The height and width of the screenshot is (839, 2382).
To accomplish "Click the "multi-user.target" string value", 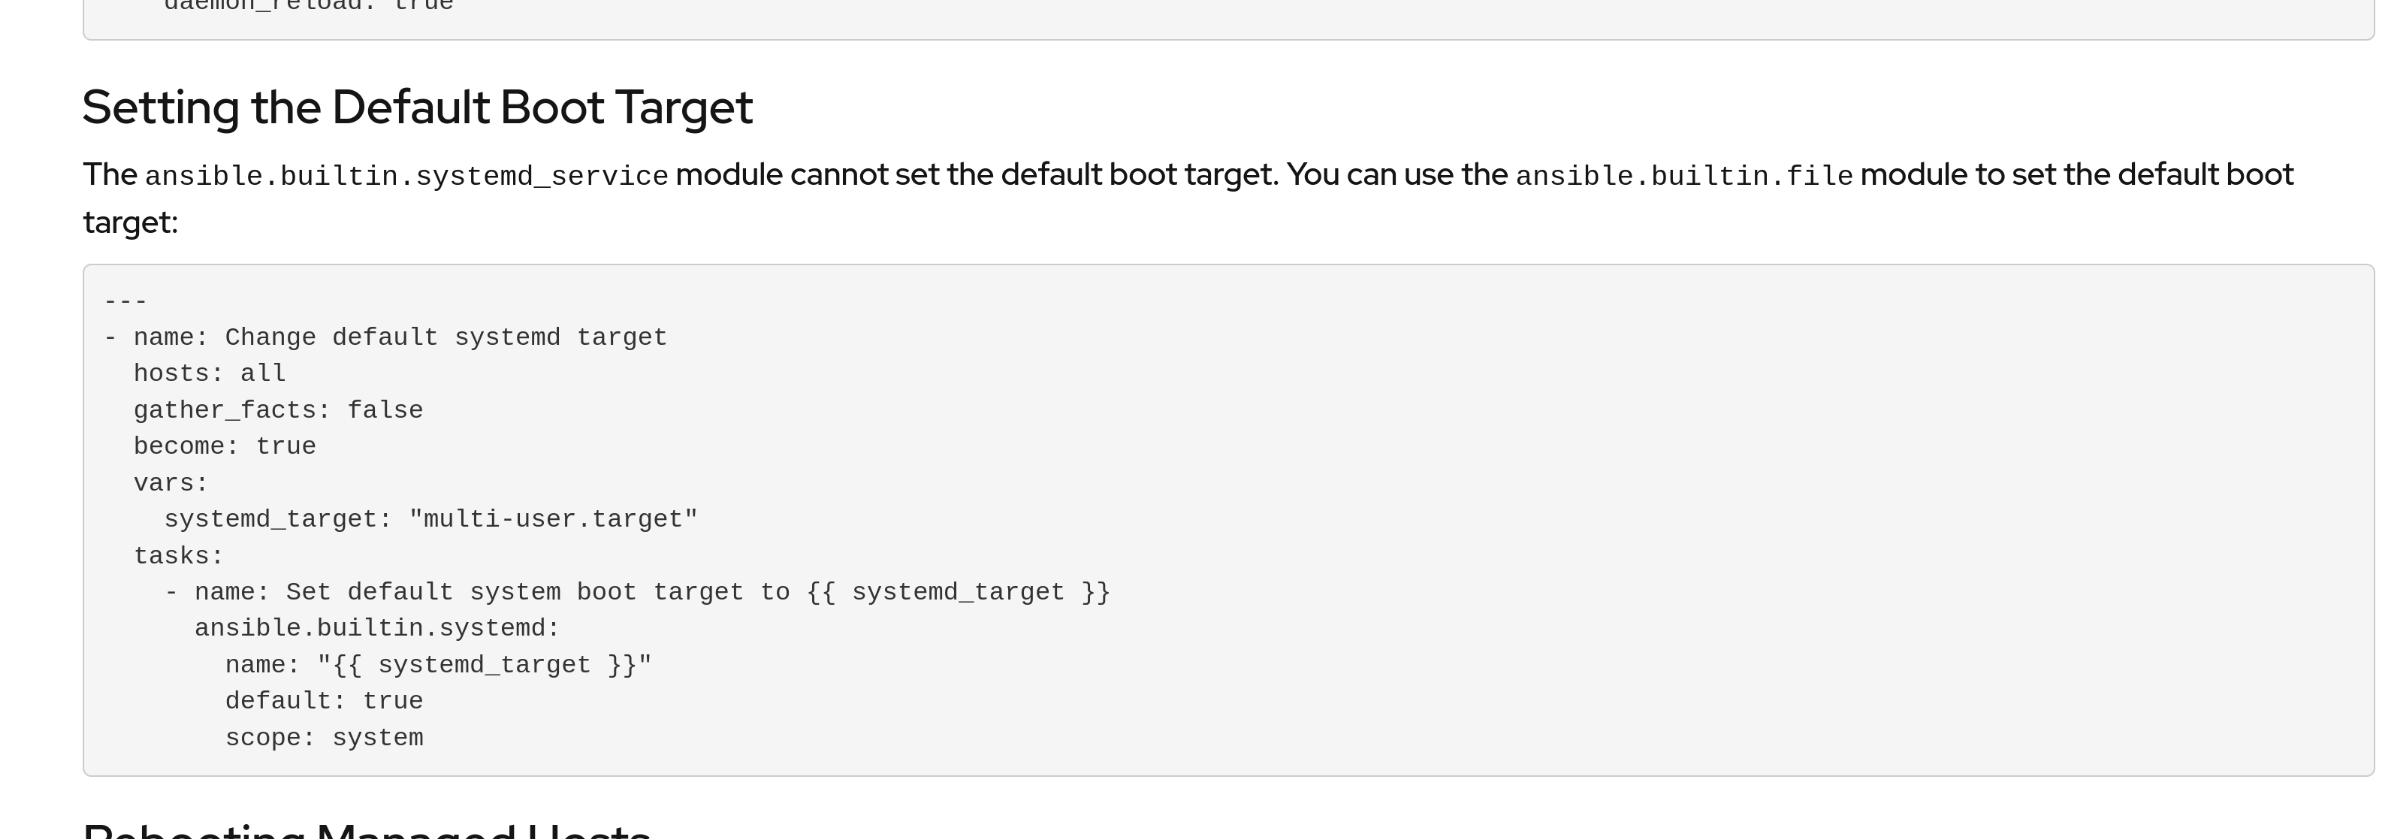I will (x=553, y=520).
